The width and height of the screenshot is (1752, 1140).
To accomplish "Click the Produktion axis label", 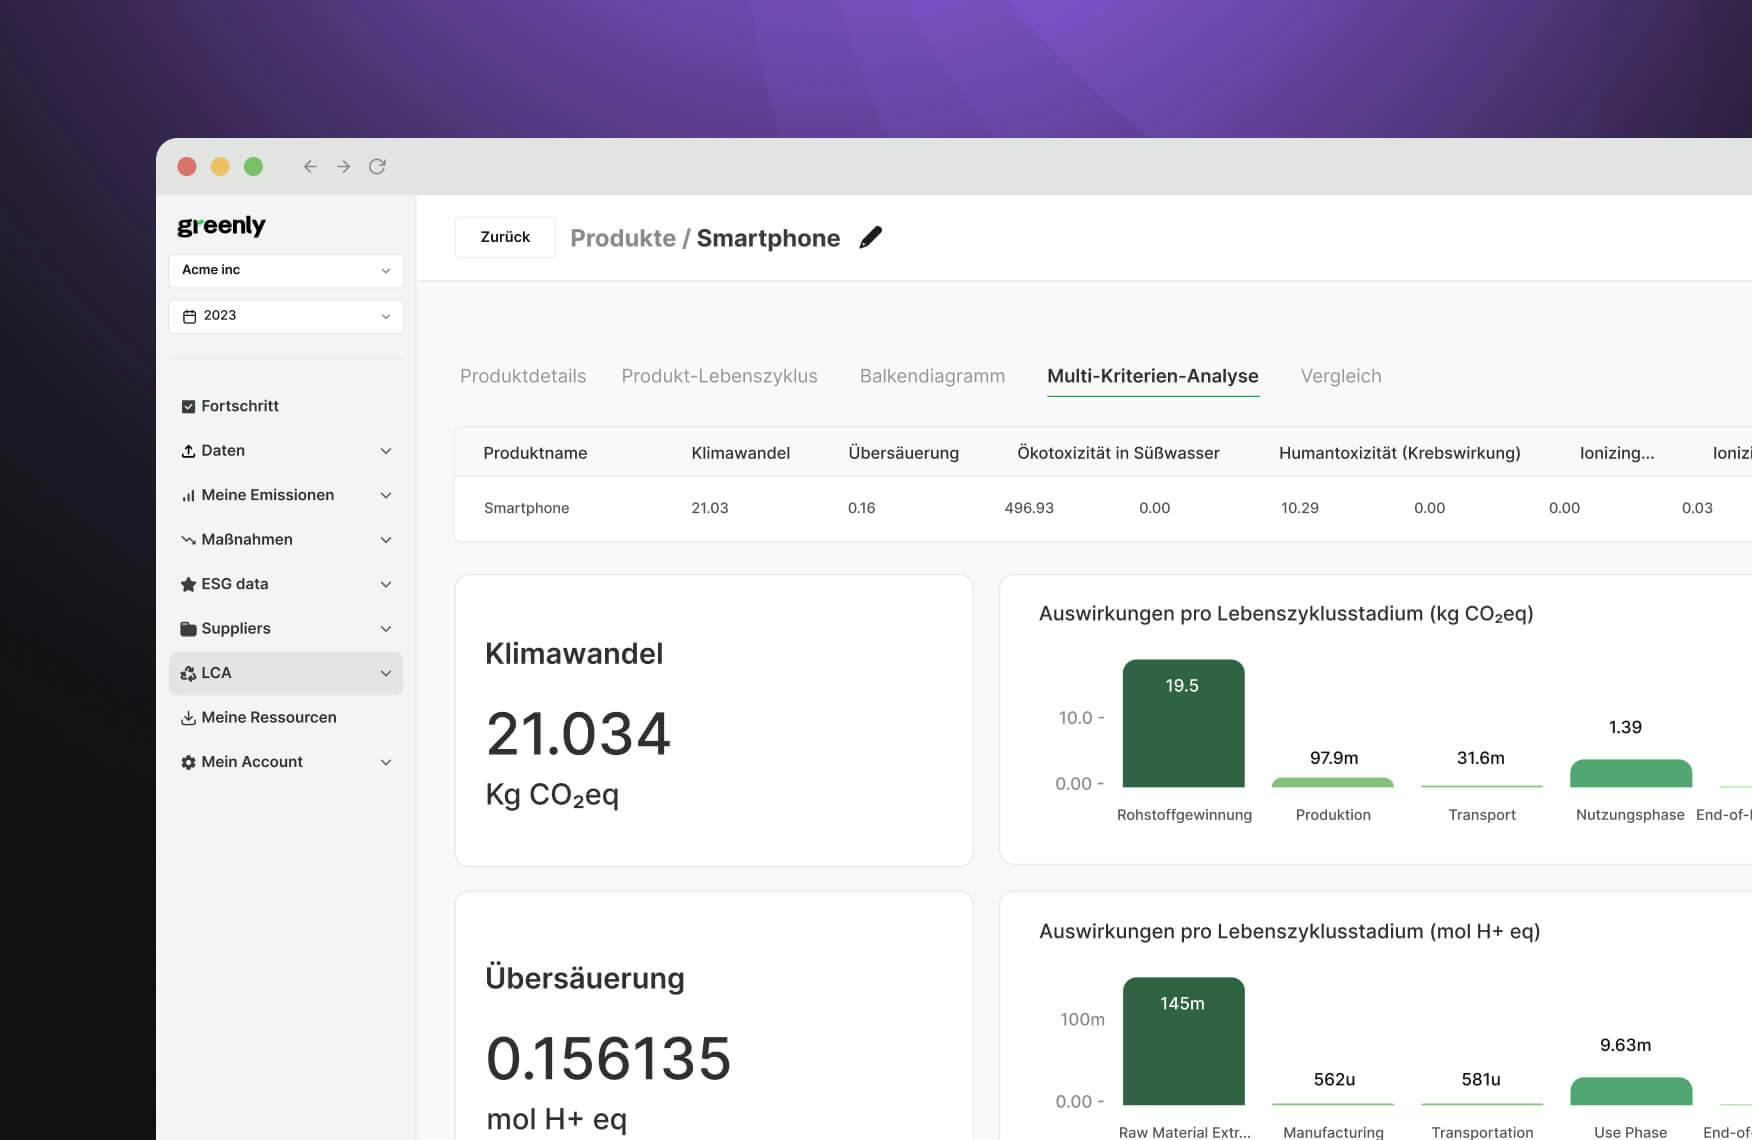I will point(1333,815).
